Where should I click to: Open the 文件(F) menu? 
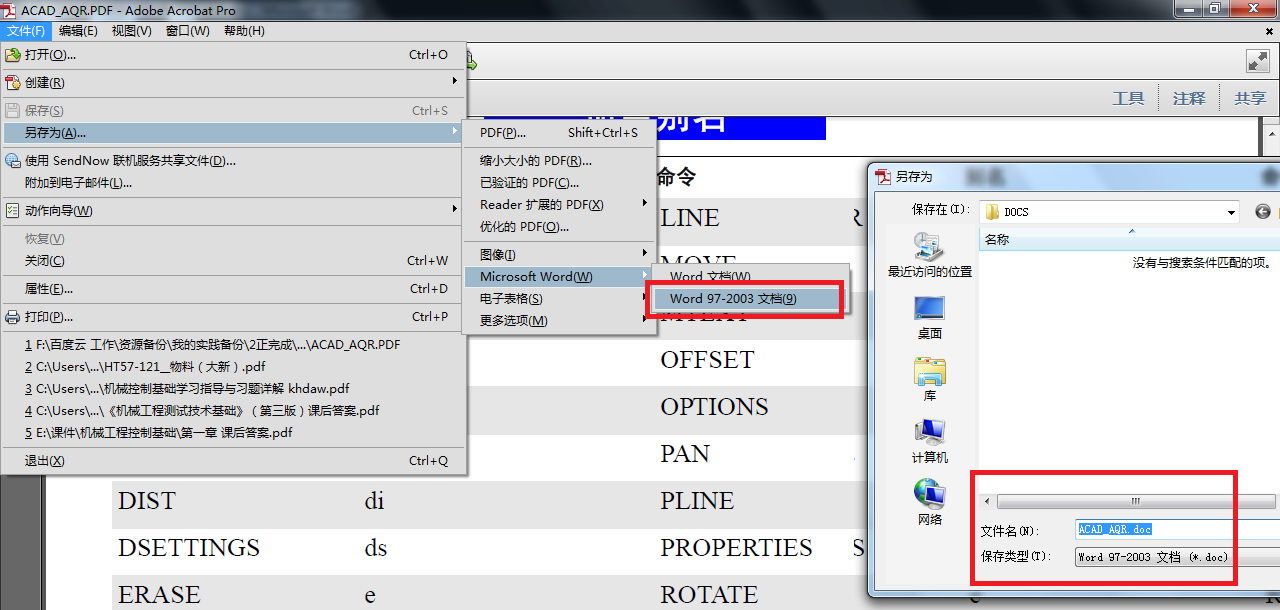[x=26, y=31]
